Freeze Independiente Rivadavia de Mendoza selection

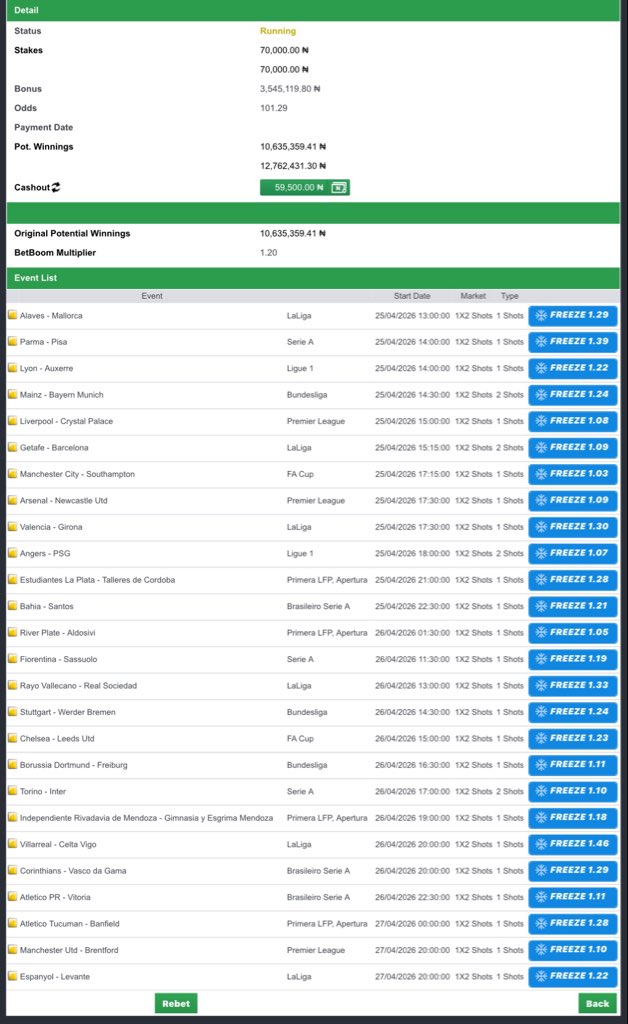[x=573, y=818]
